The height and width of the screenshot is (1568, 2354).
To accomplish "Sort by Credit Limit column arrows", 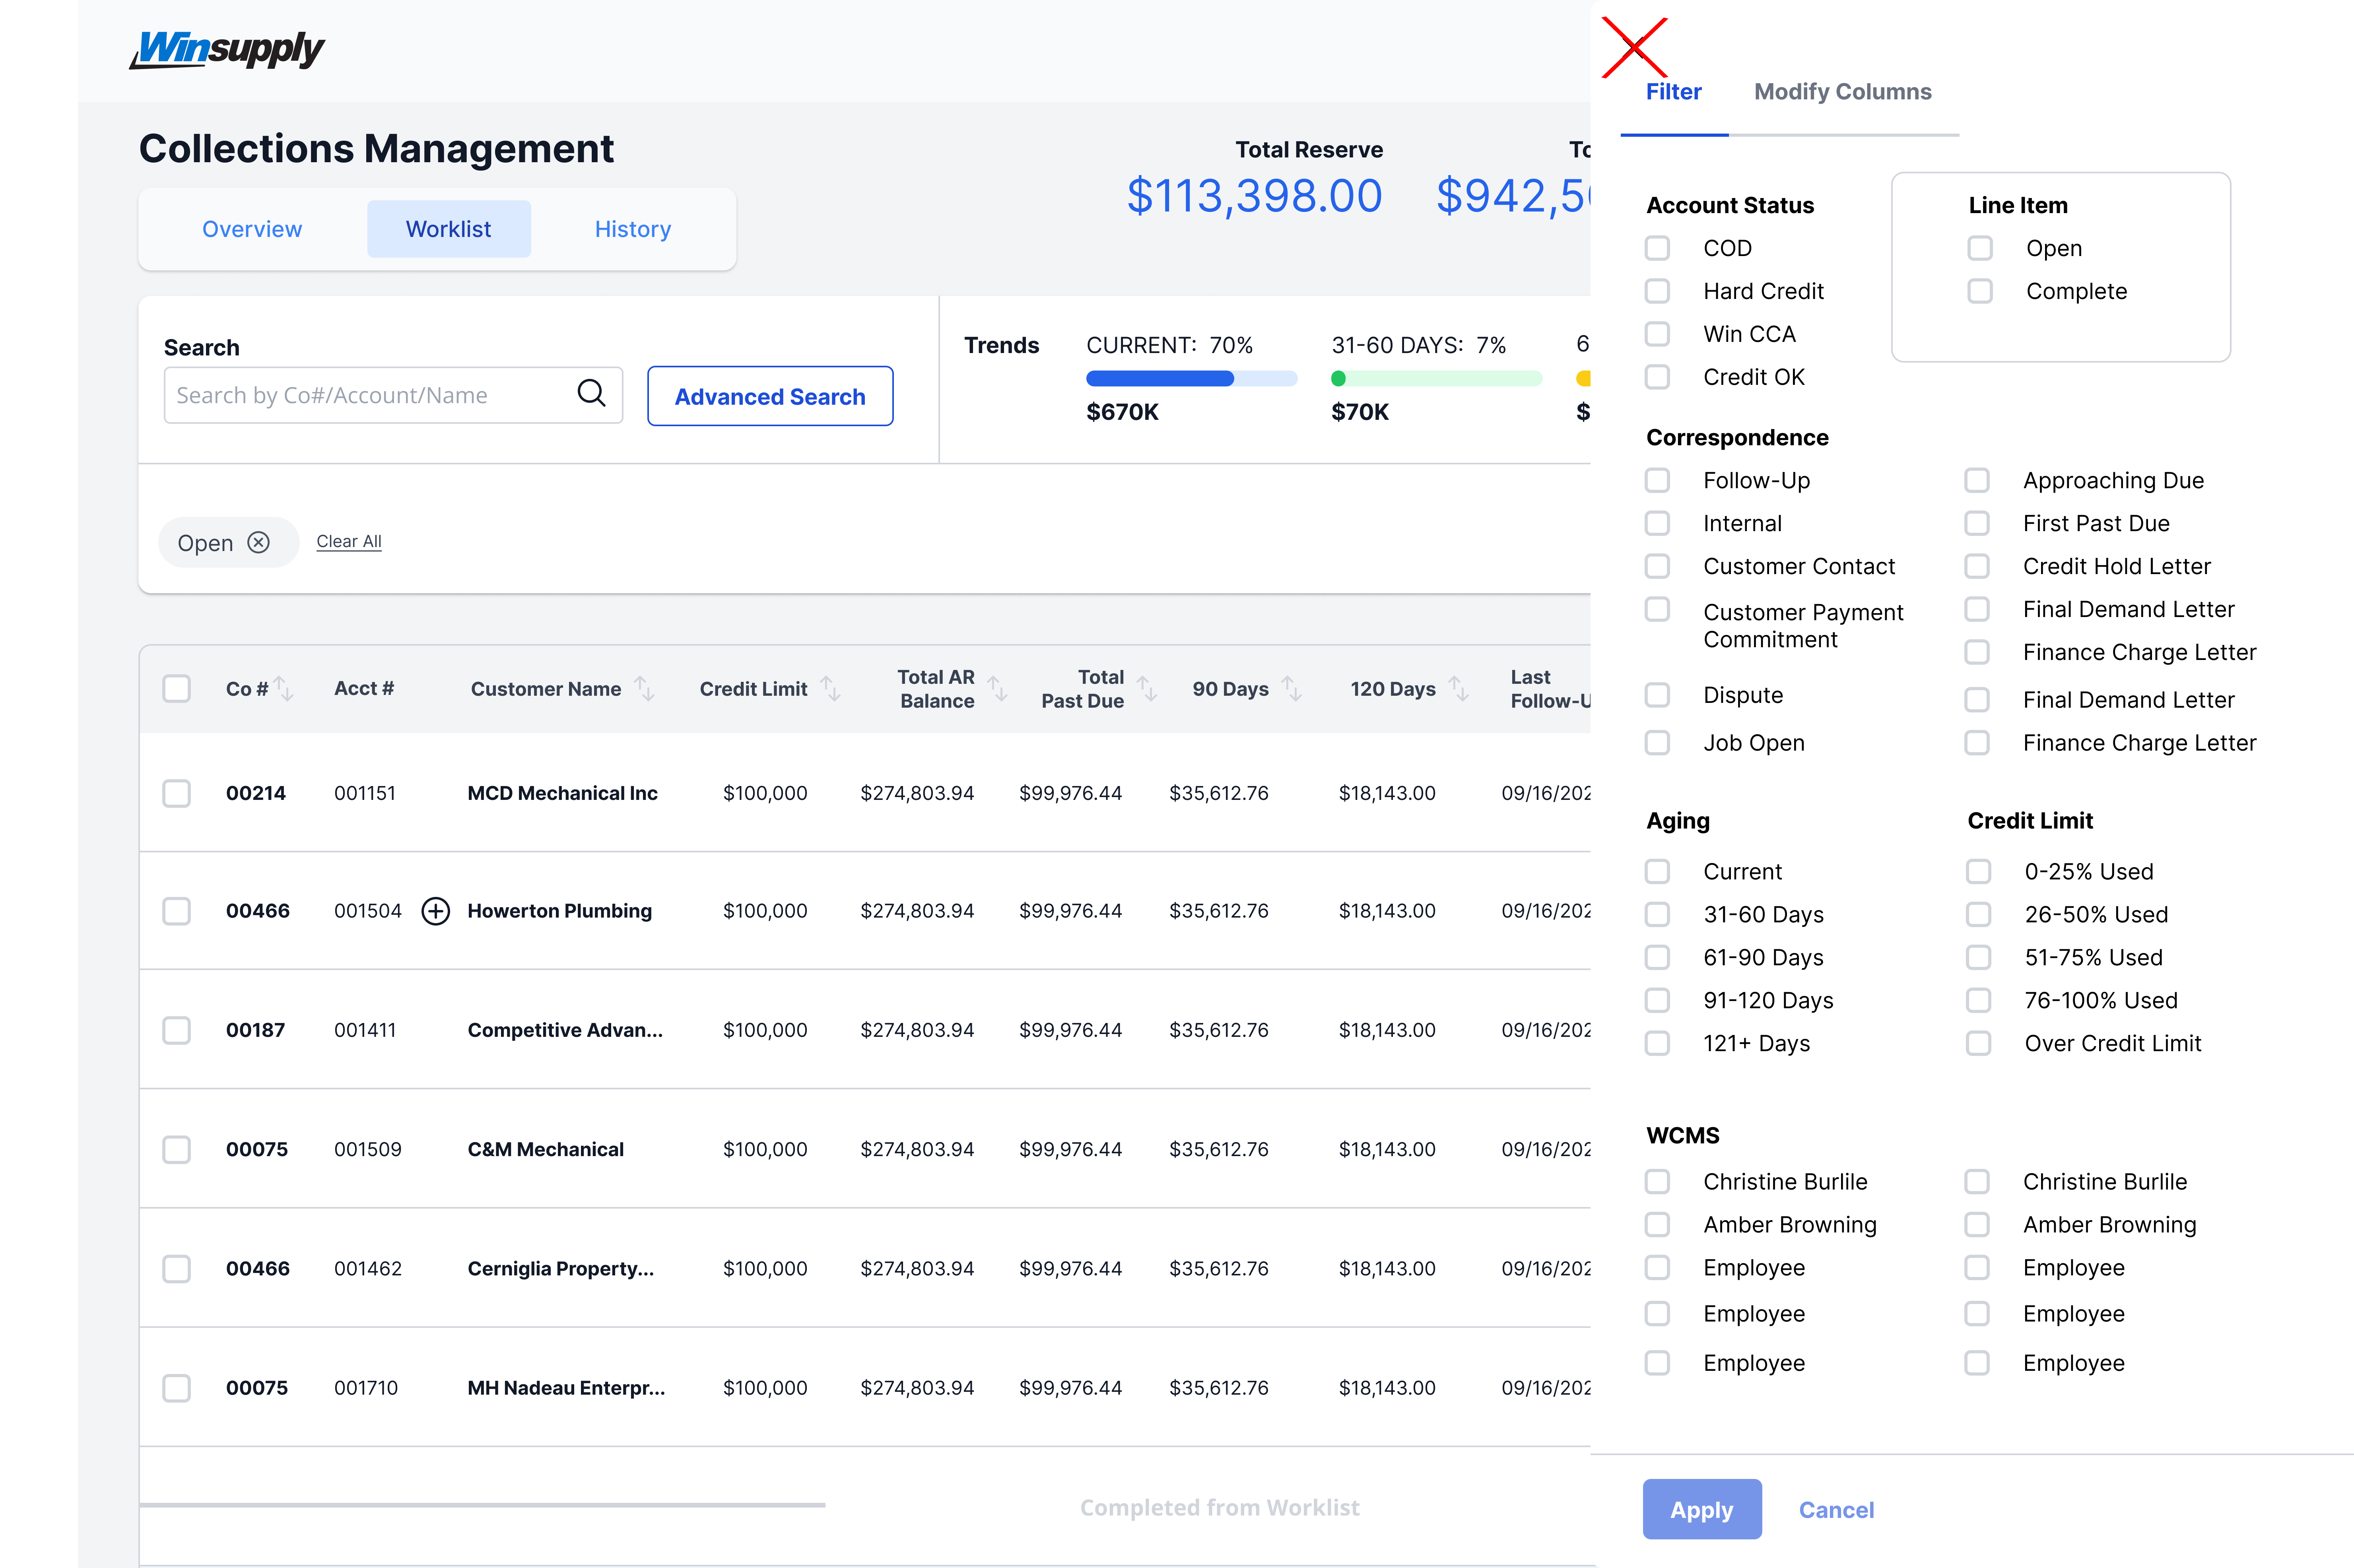I will pyautogui.click(x=830, y=689).
